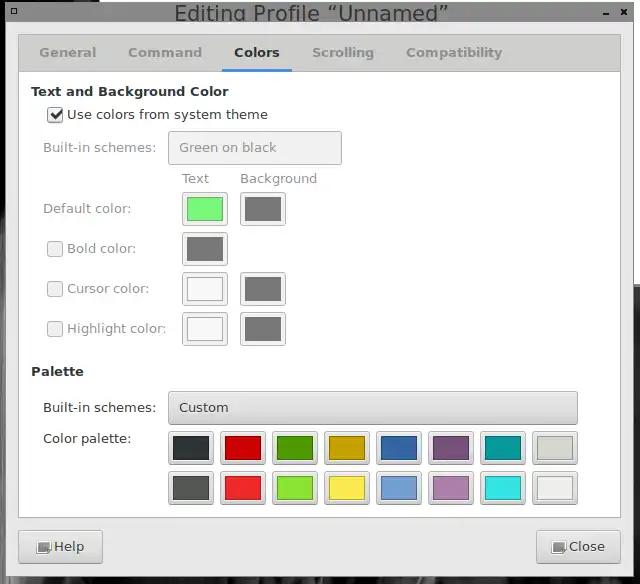Select the bright yellow palette swatch
Viewport: 640px width, 584px height.
coord(347,488)
